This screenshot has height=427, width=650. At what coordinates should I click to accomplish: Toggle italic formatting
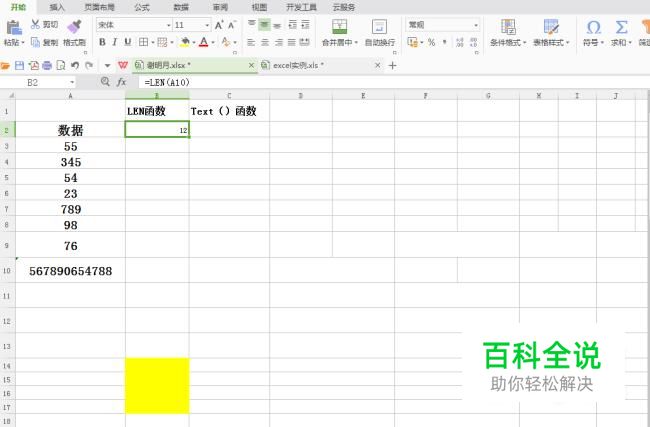pos(115,42)
